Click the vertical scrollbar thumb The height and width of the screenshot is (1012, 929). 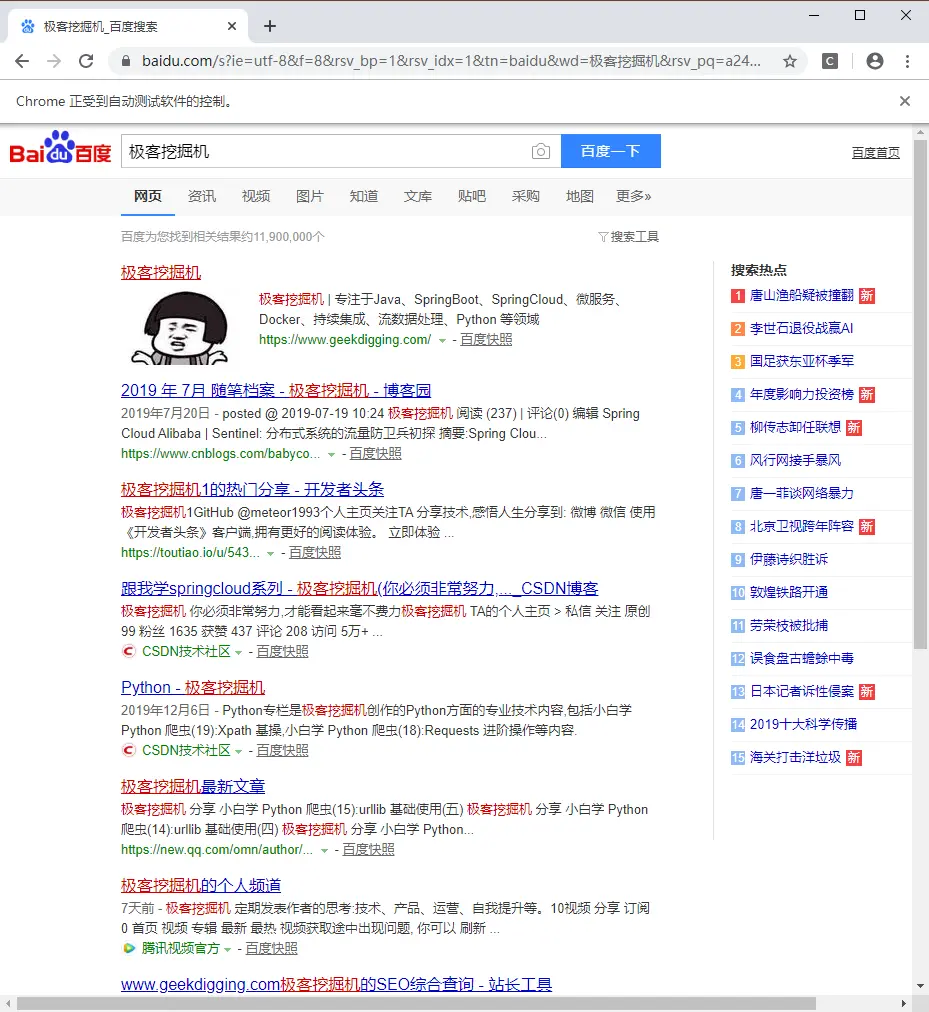tap(921, 394)
